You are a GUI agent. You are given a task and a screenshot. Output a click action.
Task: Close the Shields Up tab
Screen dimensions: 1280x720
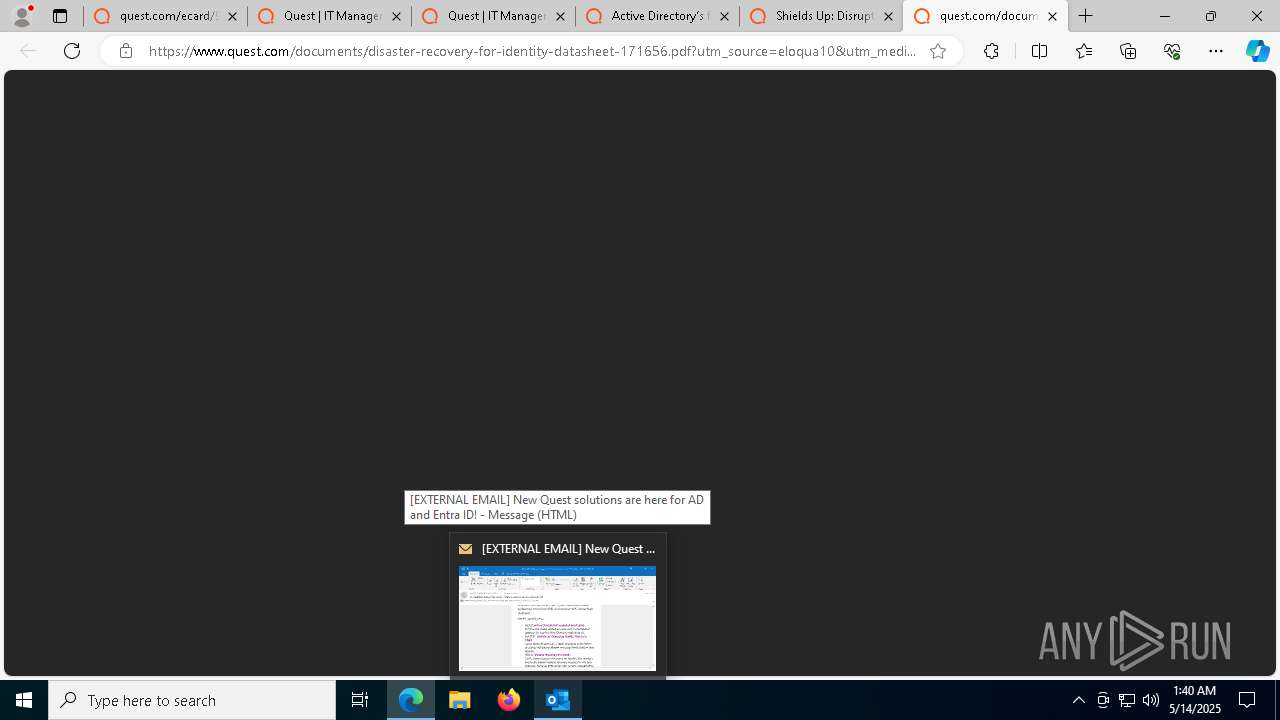coord(888,17)
